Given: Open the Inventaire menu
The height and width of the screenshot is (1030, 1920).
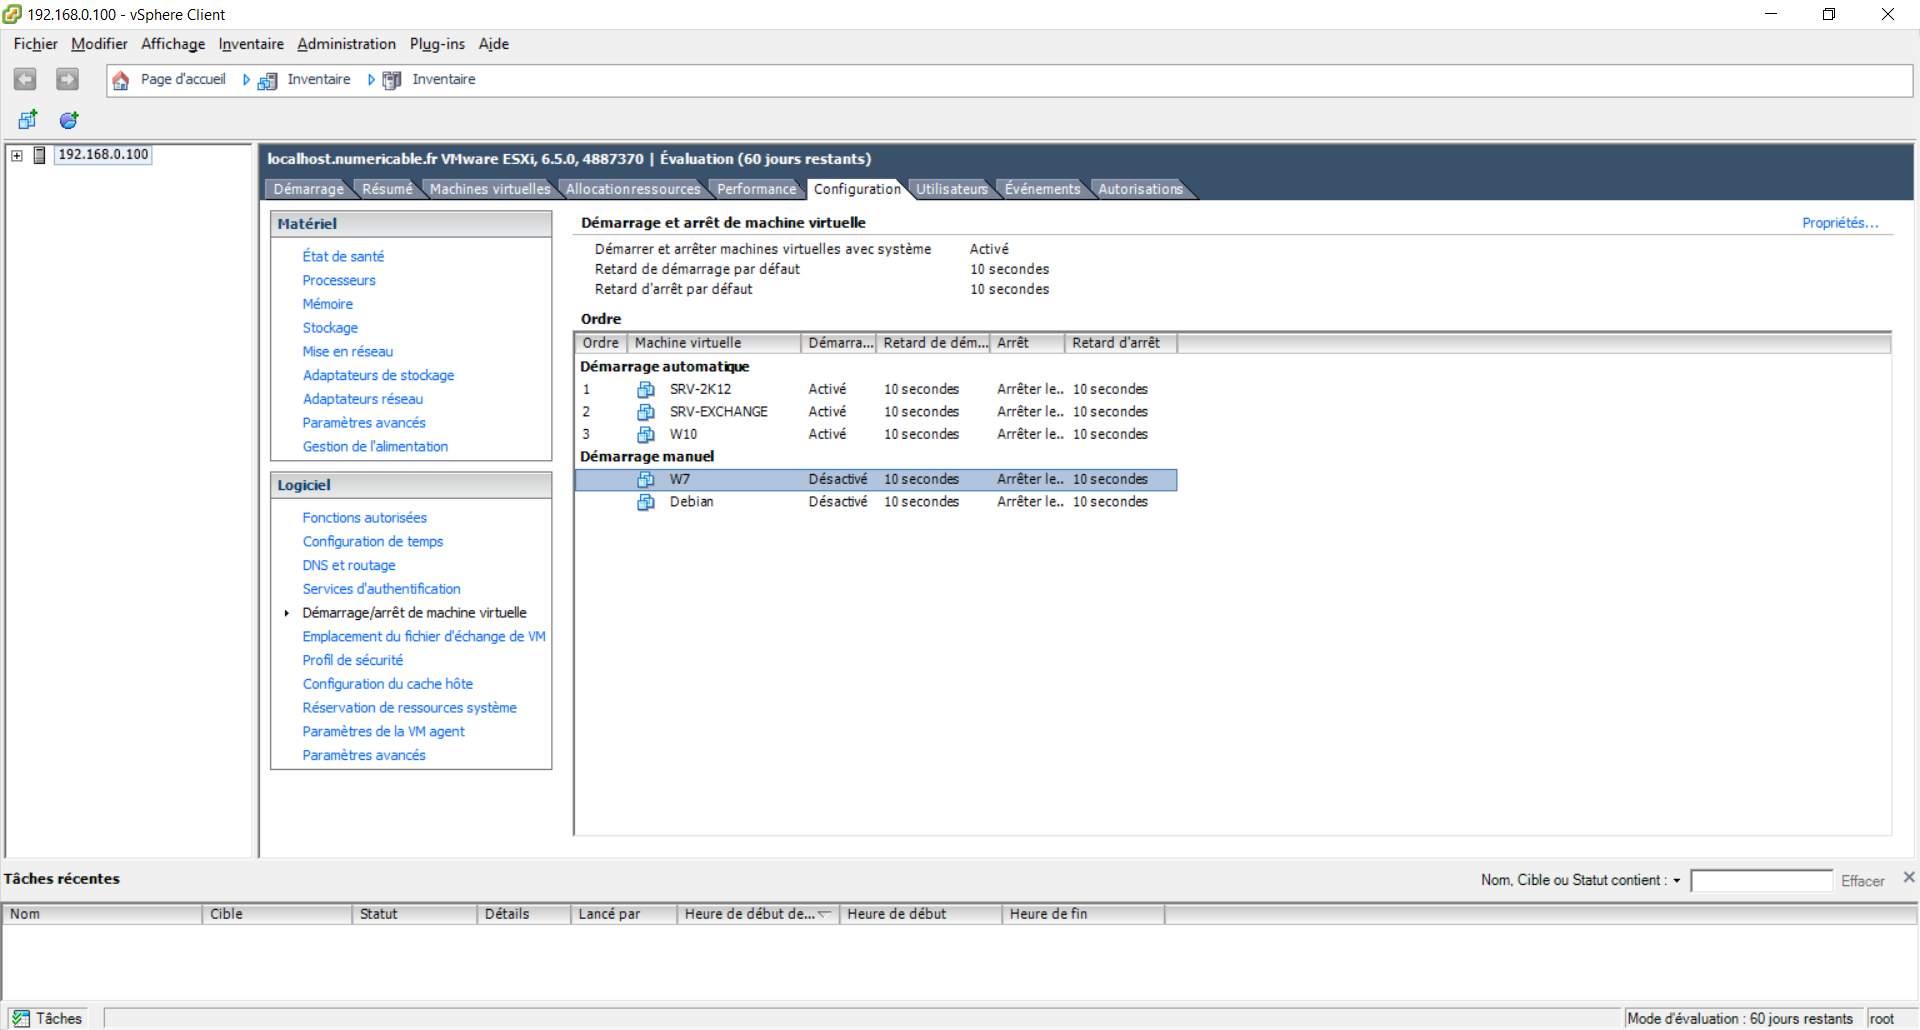Looking at the screenshot, I should click(x=251, y=44).
